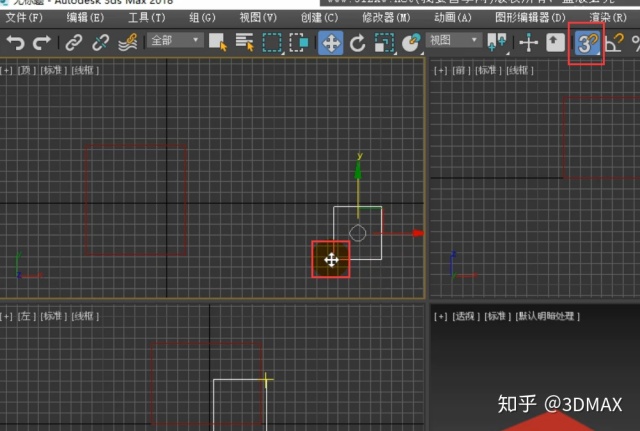This screenshot has height=431, width=640.
Task: Click the [透视] perspective view label
Action: coord(466,316)
